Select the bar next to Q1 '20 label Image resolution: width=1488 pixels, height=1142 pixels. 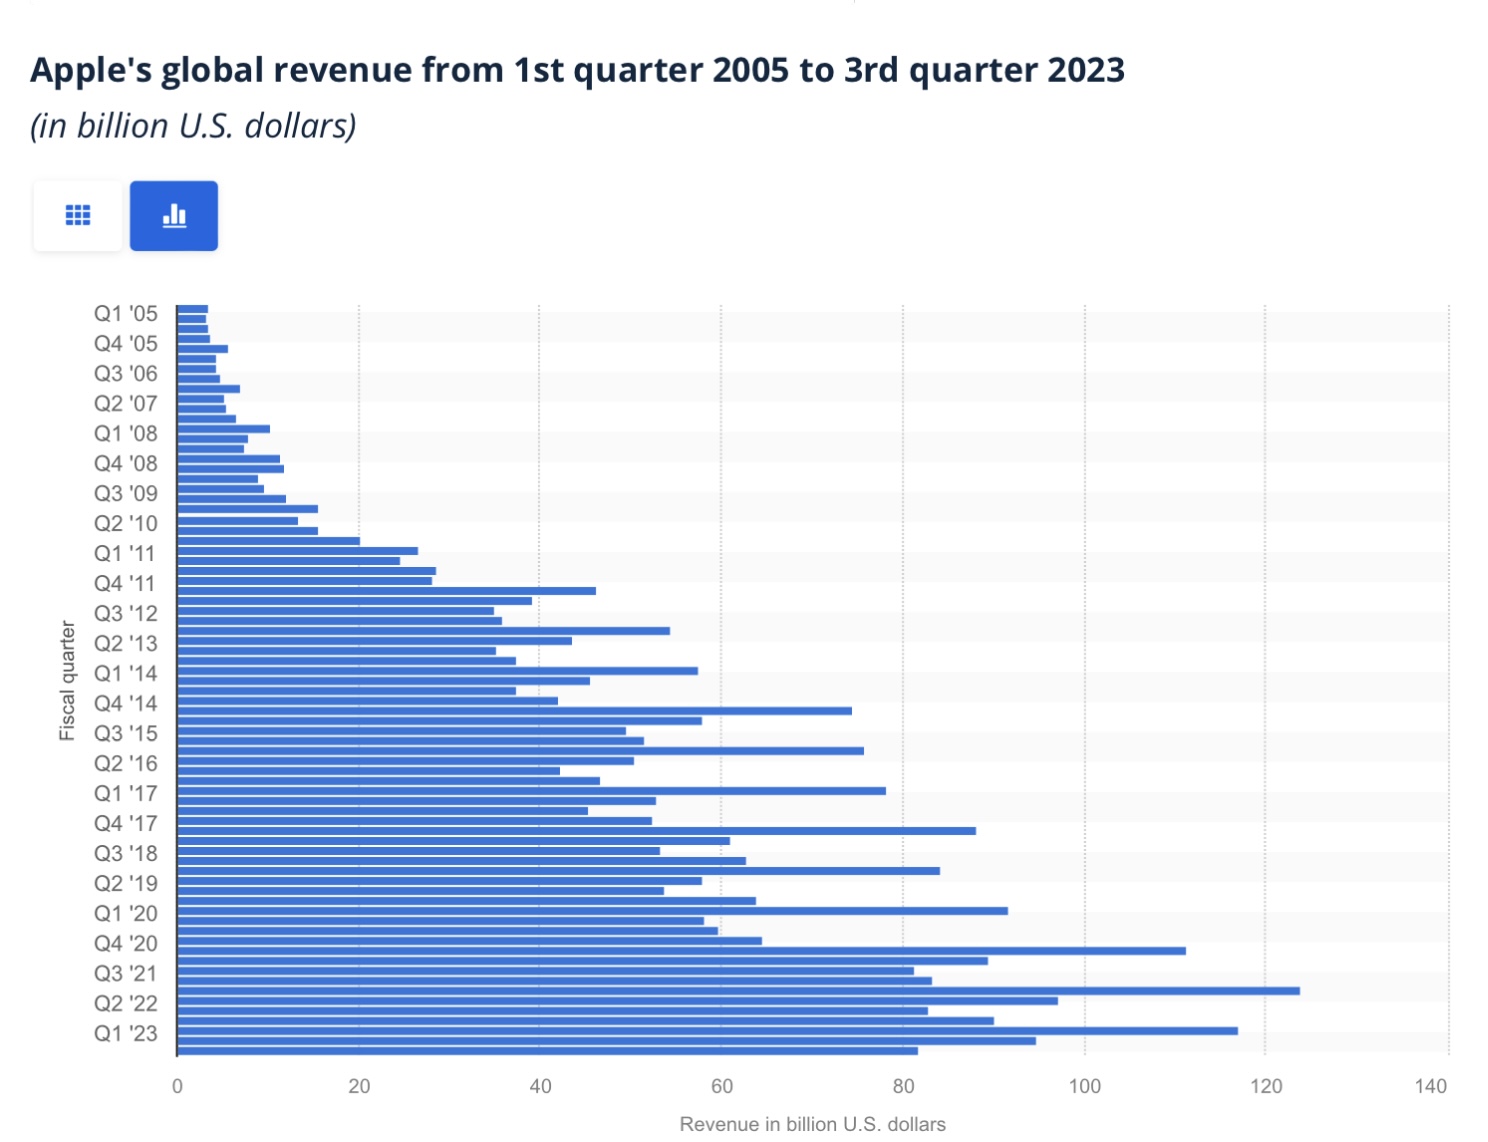tap(593, 911)
